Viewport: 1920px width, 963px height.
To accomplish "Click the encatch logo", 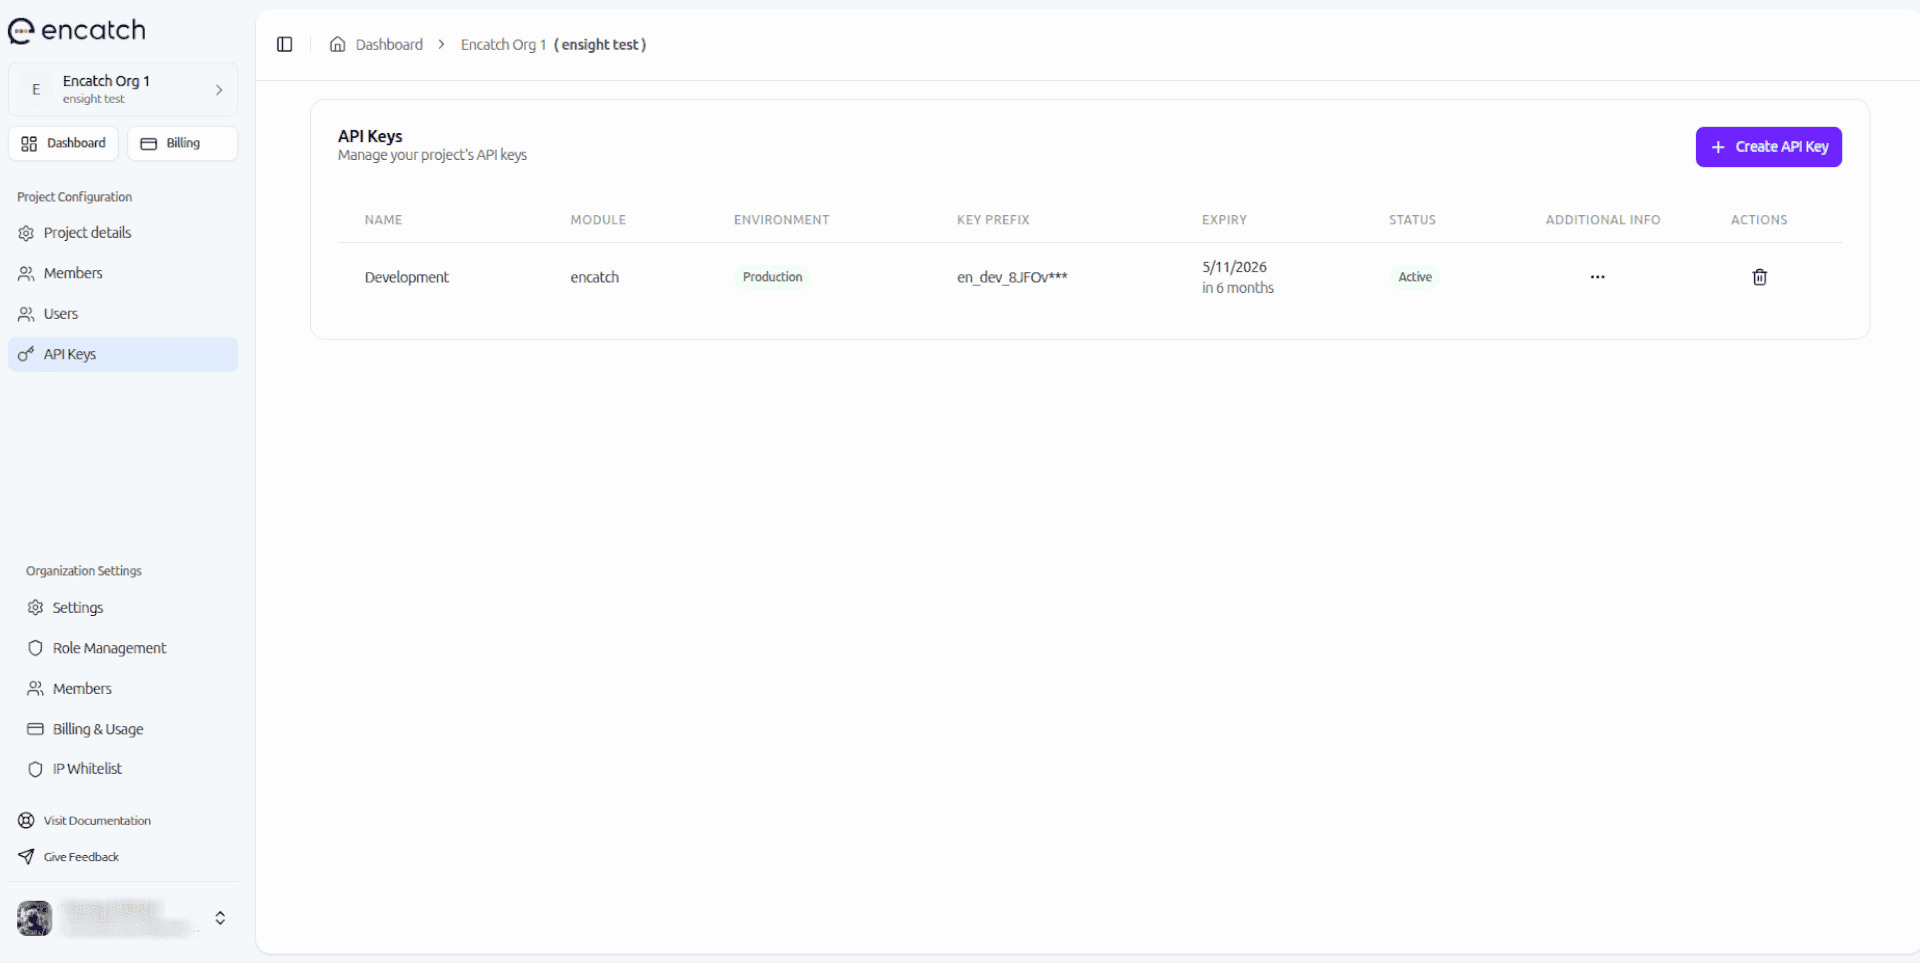I will point(77,31).
